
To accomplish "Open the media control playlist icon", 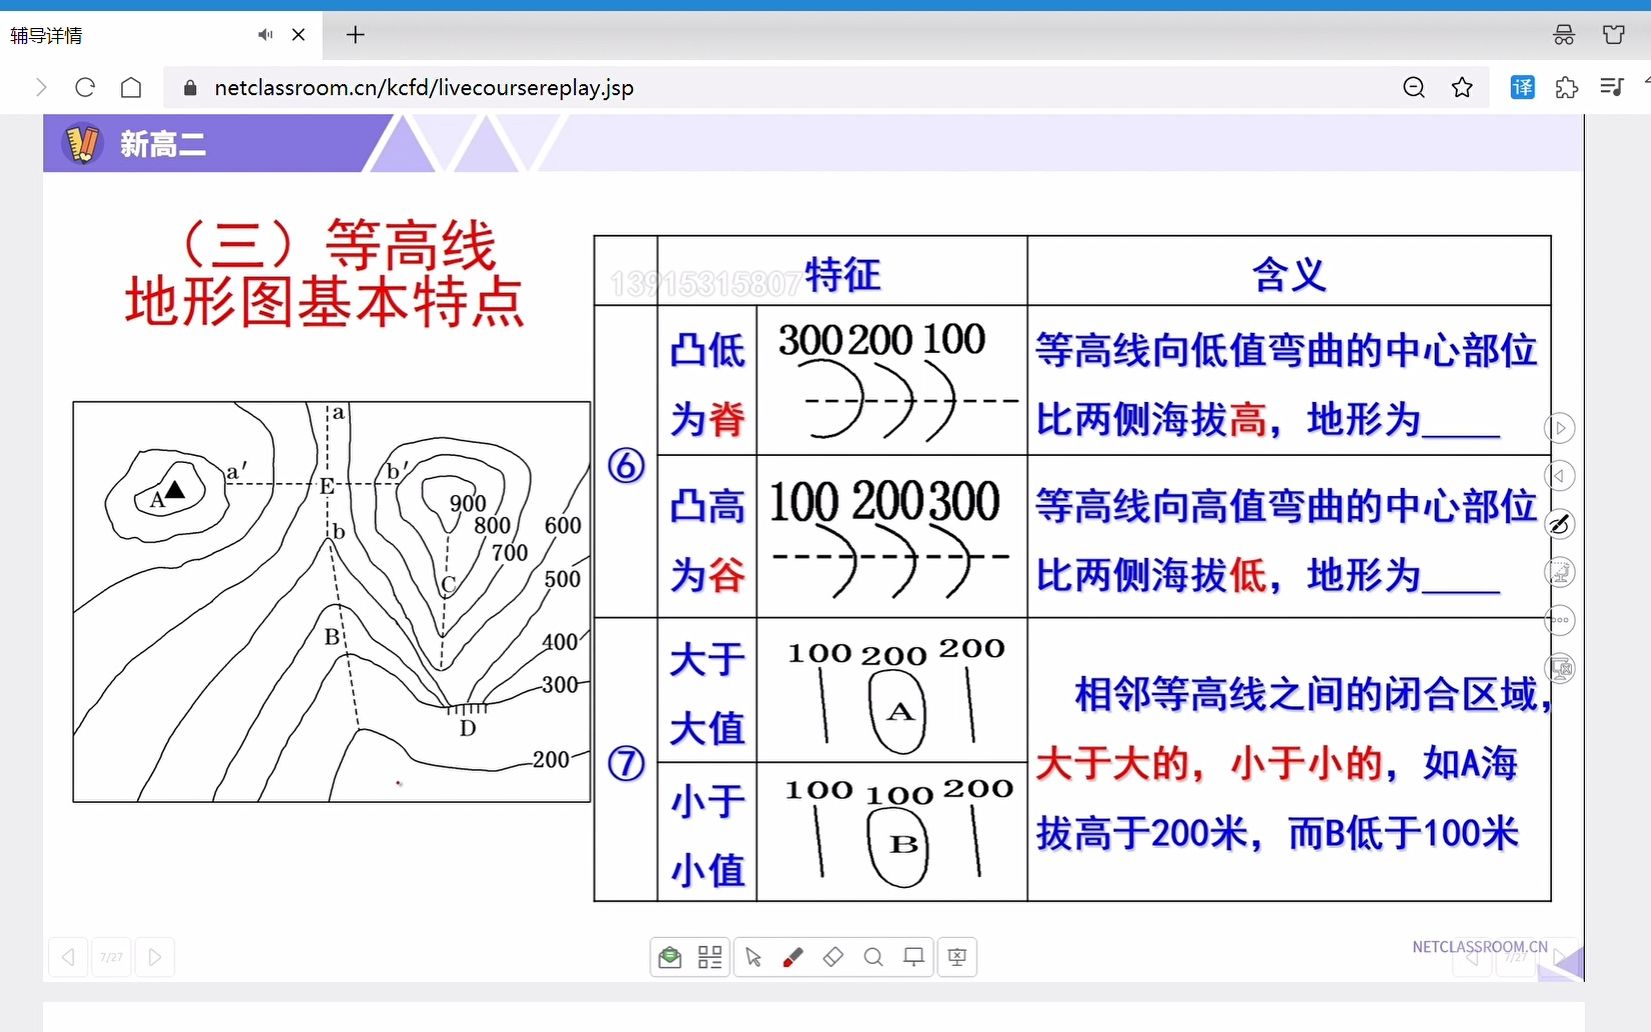I will point(1611,88).
